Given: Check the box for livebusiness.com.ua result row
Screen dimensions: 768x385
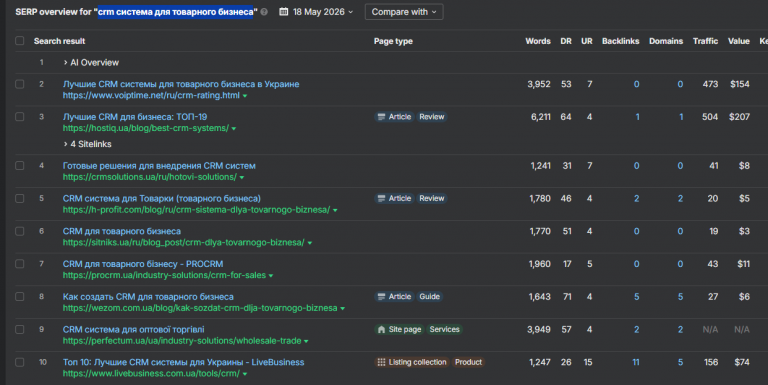Looking at the screenshot, I should [20, 362].
